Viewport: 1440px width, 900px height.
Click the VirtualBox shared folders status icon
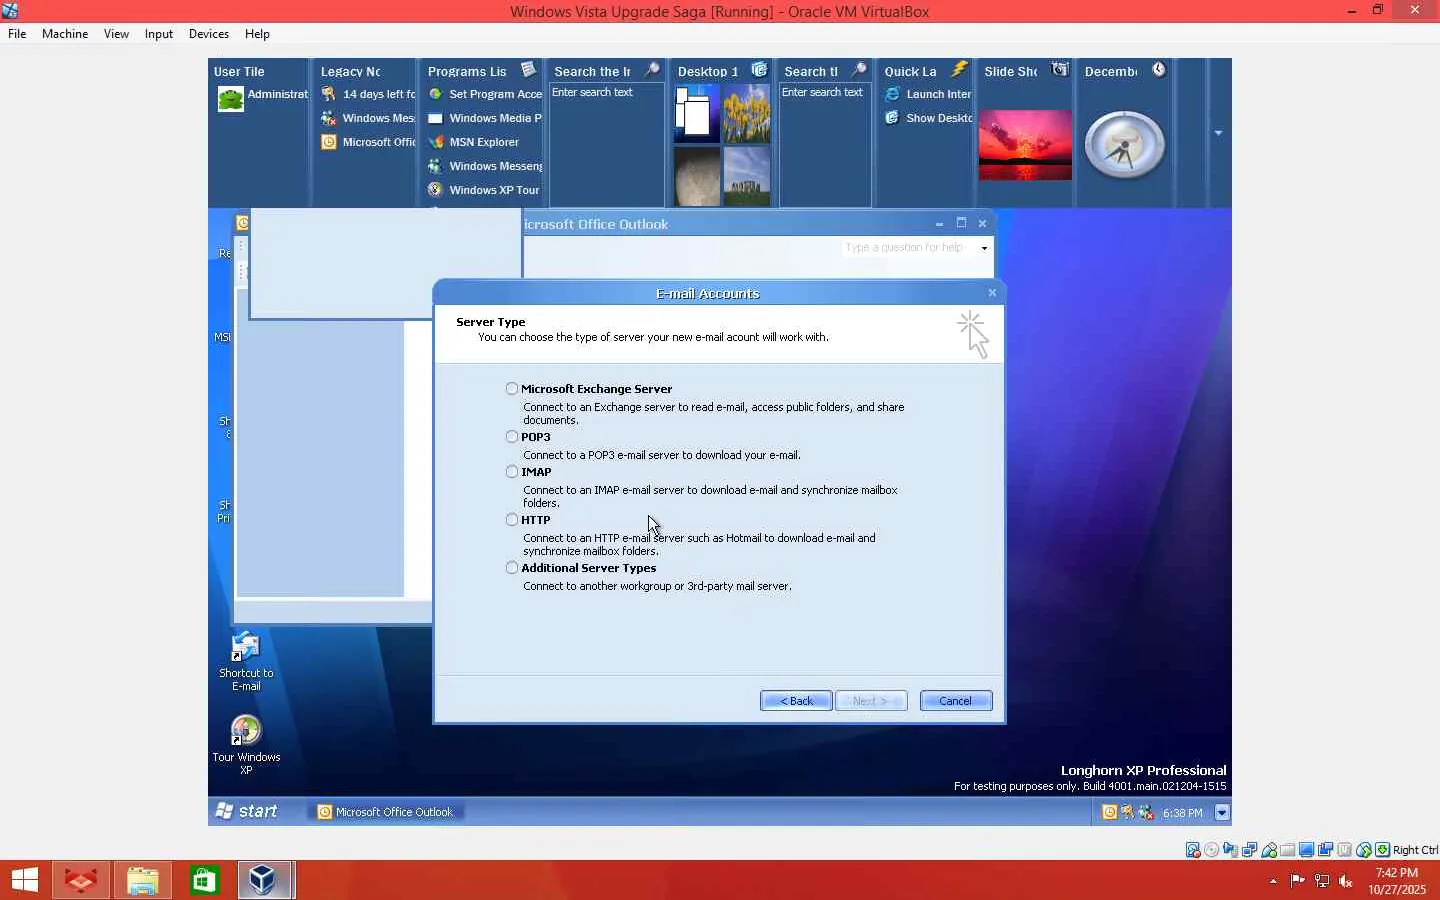click(x=1288, y=850)
